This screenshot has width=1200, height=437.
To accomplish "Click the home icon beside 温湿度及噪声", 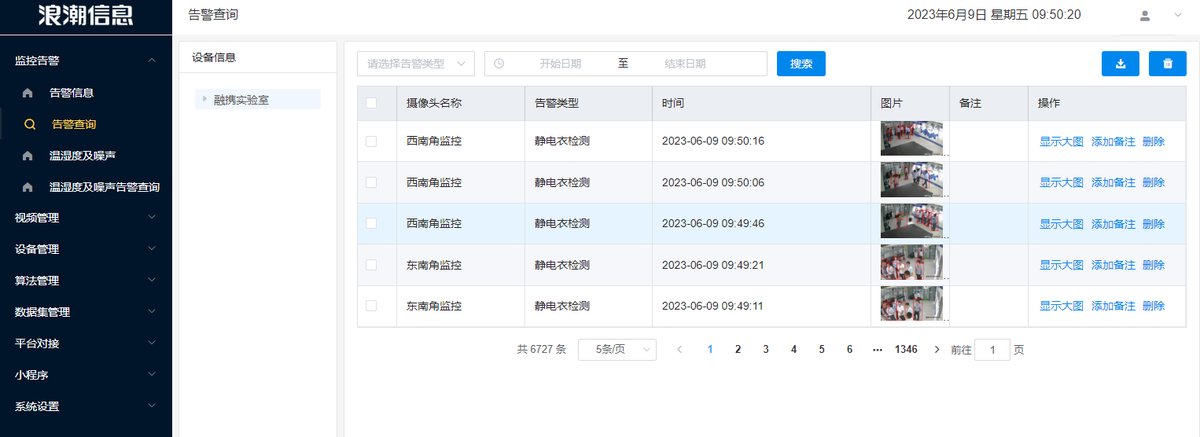I will click(x=28, y=156).
